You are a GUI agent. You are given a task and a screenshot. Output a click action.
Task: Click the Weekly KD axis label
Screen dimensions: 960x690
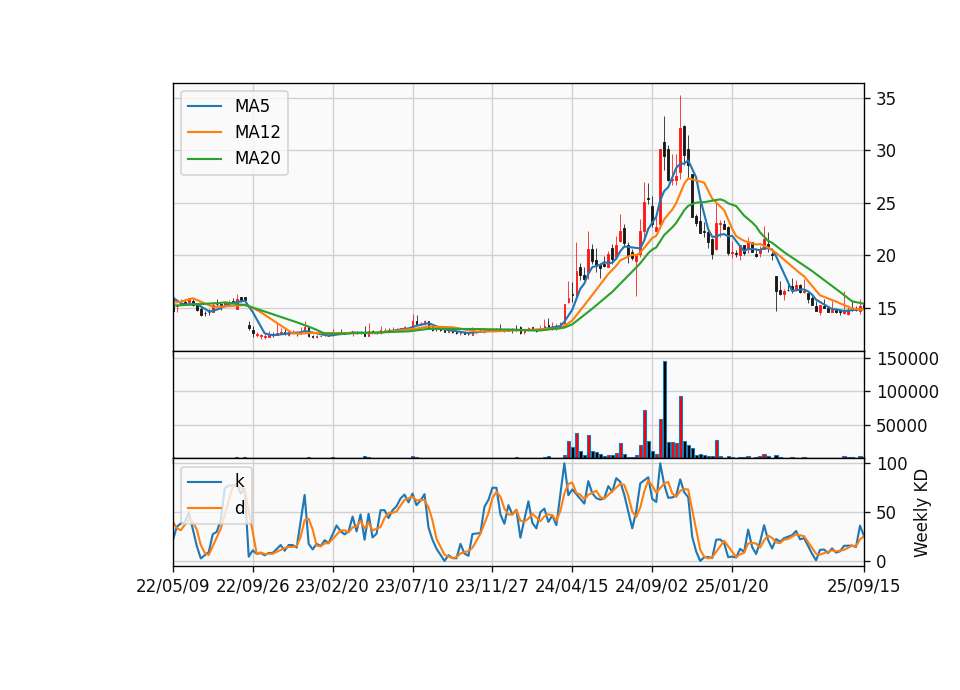[x=921, y=513]
